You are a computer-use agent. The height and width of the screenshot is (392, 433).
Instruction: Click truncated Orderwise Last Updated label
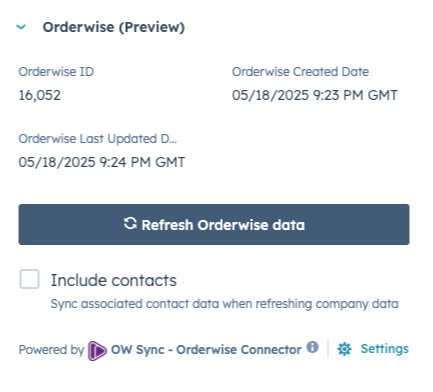point(98,139)
